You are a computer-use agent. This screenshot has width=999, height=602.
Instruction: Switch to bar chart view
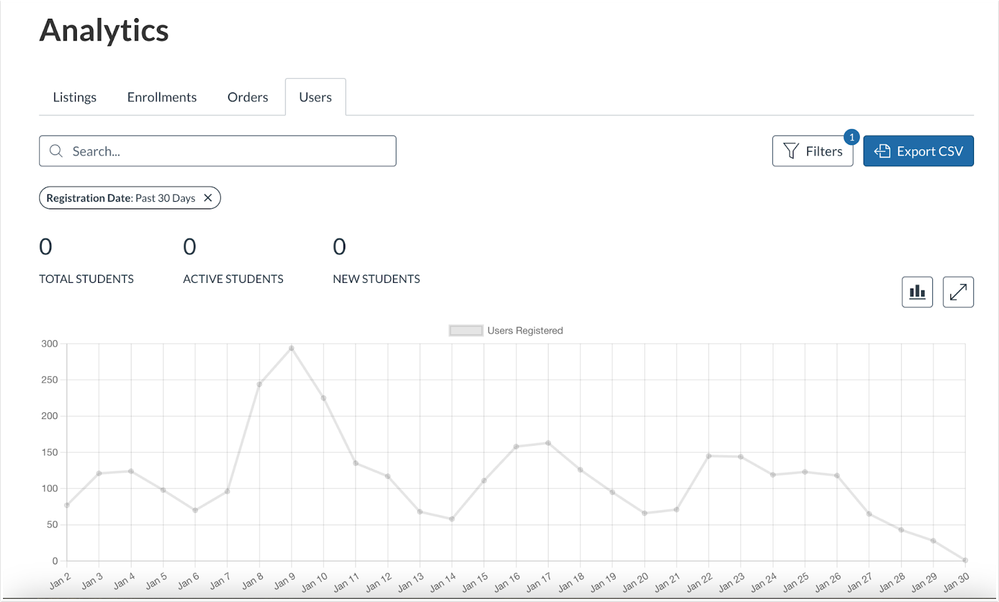click(x=917, y=292)
